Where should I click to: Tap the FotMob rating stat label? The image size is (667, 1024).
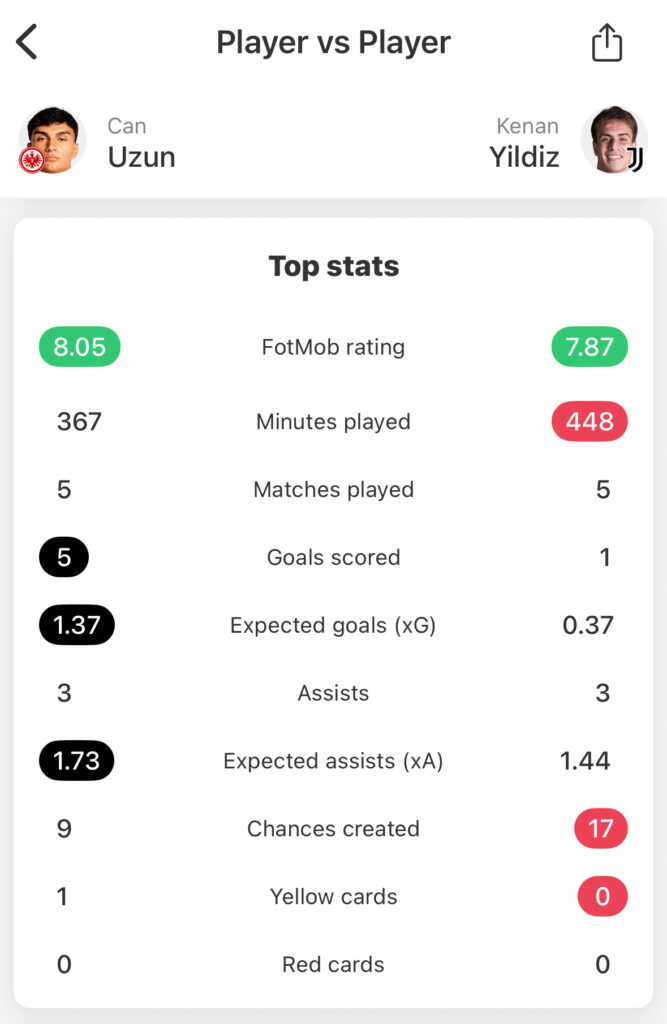pos(333,347)
